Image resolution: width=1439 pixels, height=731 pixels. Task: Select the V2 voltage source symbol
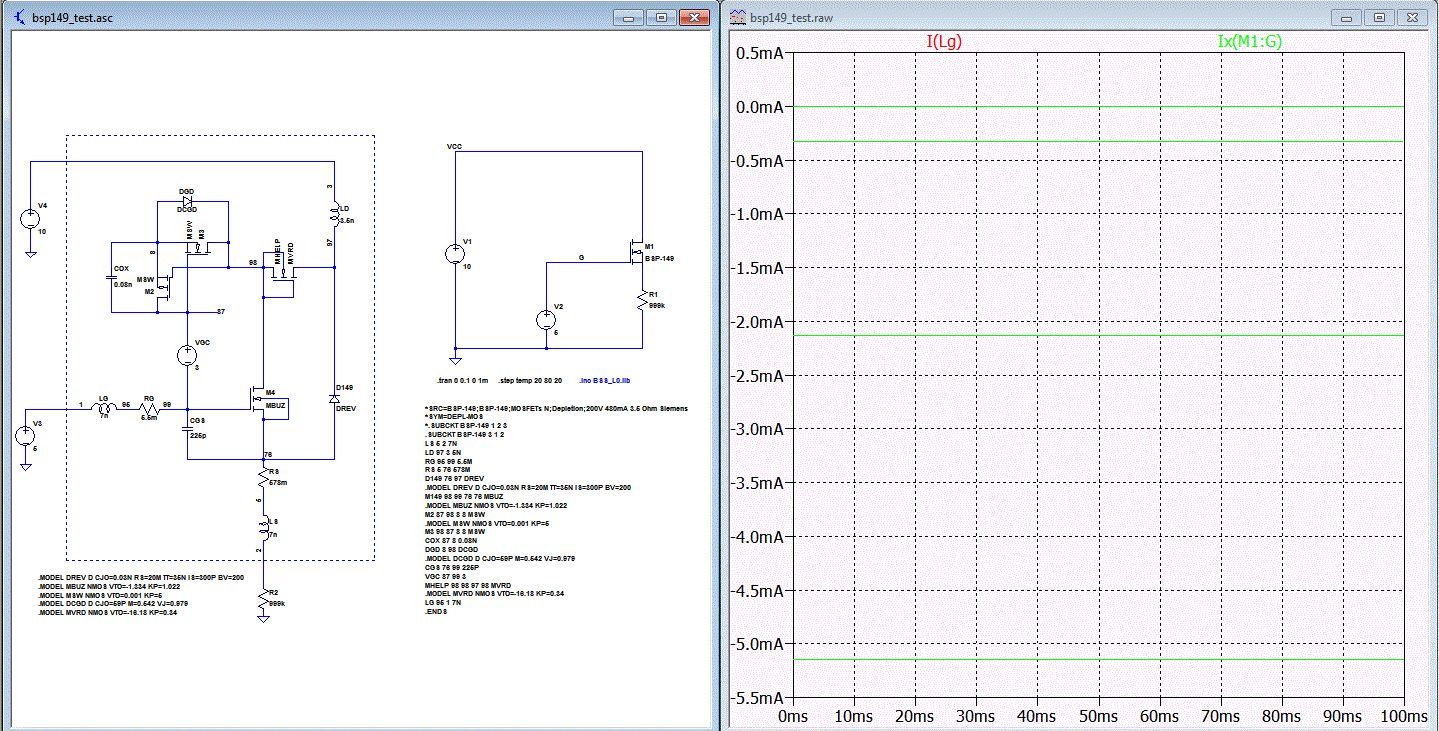[547, 320]
